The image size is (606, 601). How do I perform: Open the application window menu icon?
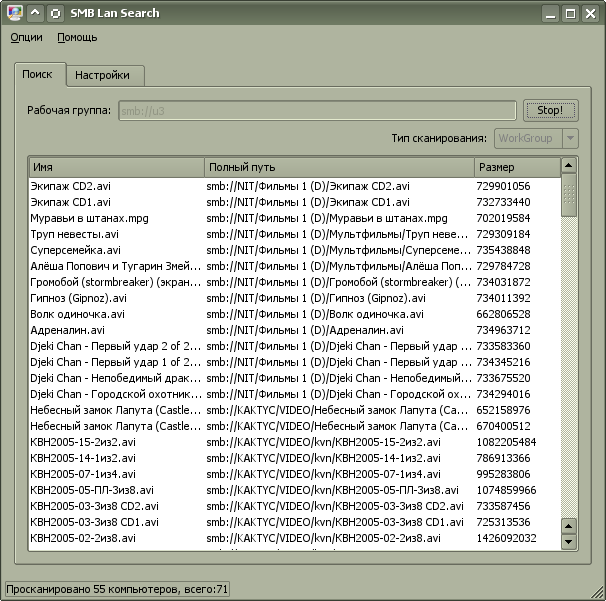pyautogui.click(x=14, y=13)
